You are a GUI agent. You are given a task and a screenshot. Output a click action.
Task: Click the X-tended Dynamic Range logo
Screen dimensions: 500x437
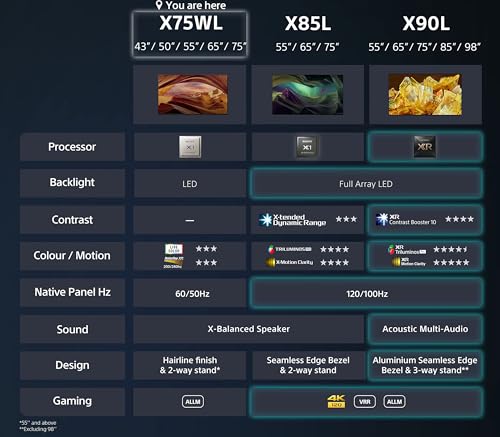(293, 220)
